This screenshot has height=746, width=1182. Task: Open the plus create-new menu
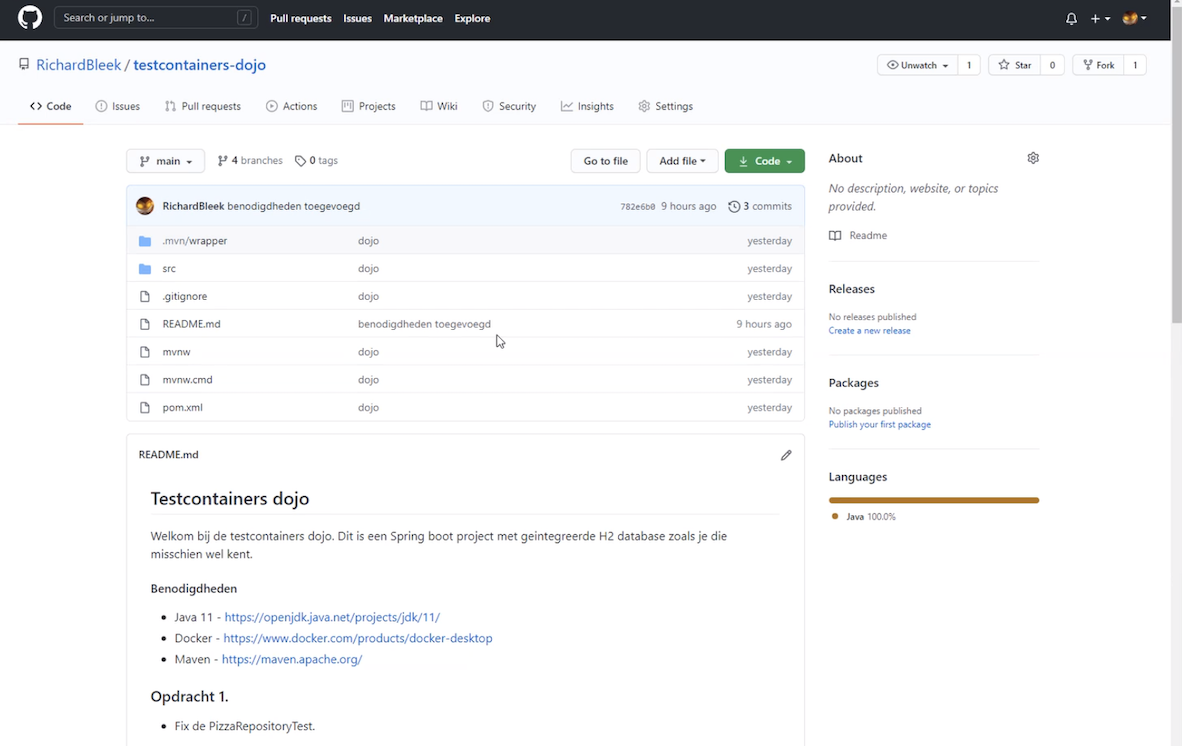click(x=1100, y=18)
